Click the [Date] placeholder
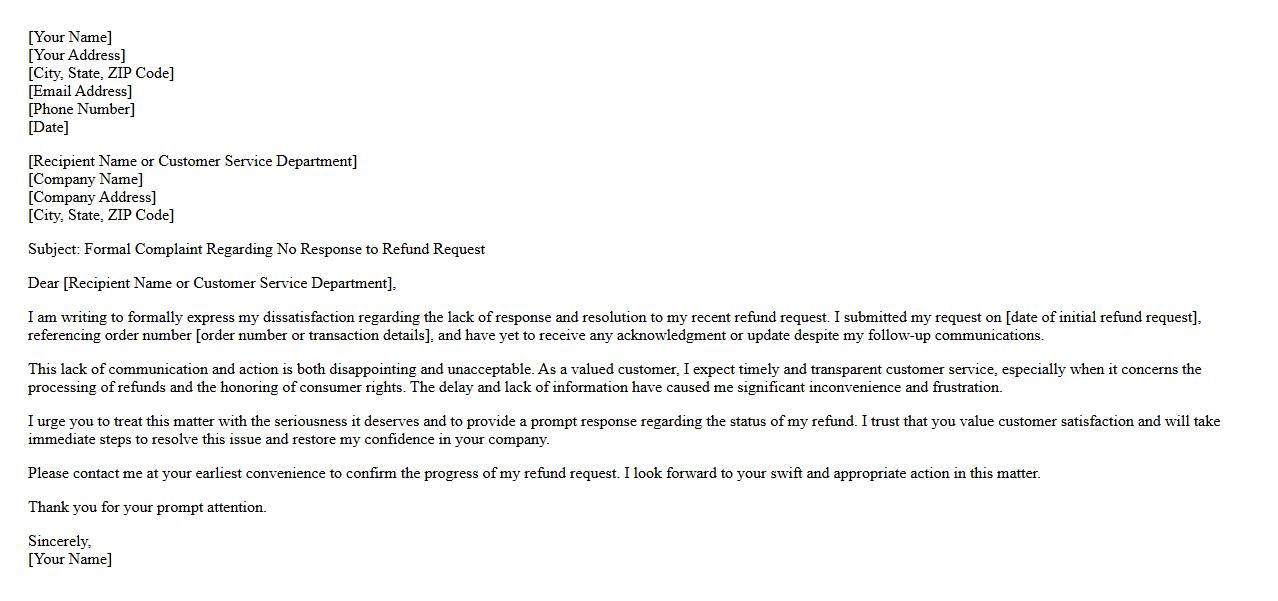This screenshot has width=1278, height=601. pyautogui.click(x=48, y=127)
